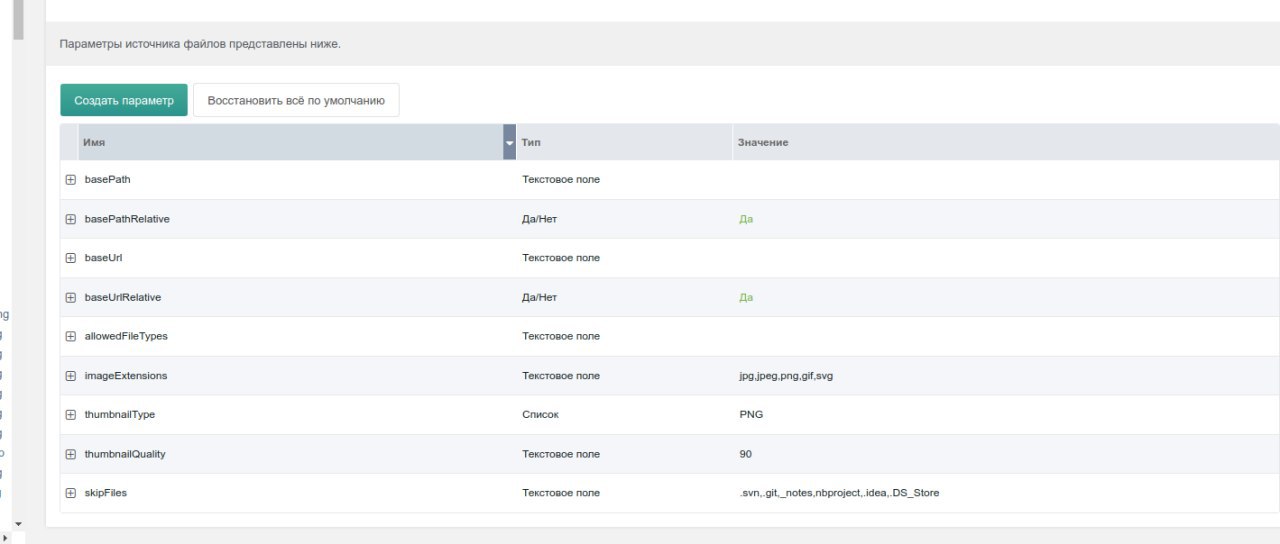Expand the basePath row details
The image size is (1280, 544).
[71, 180]
